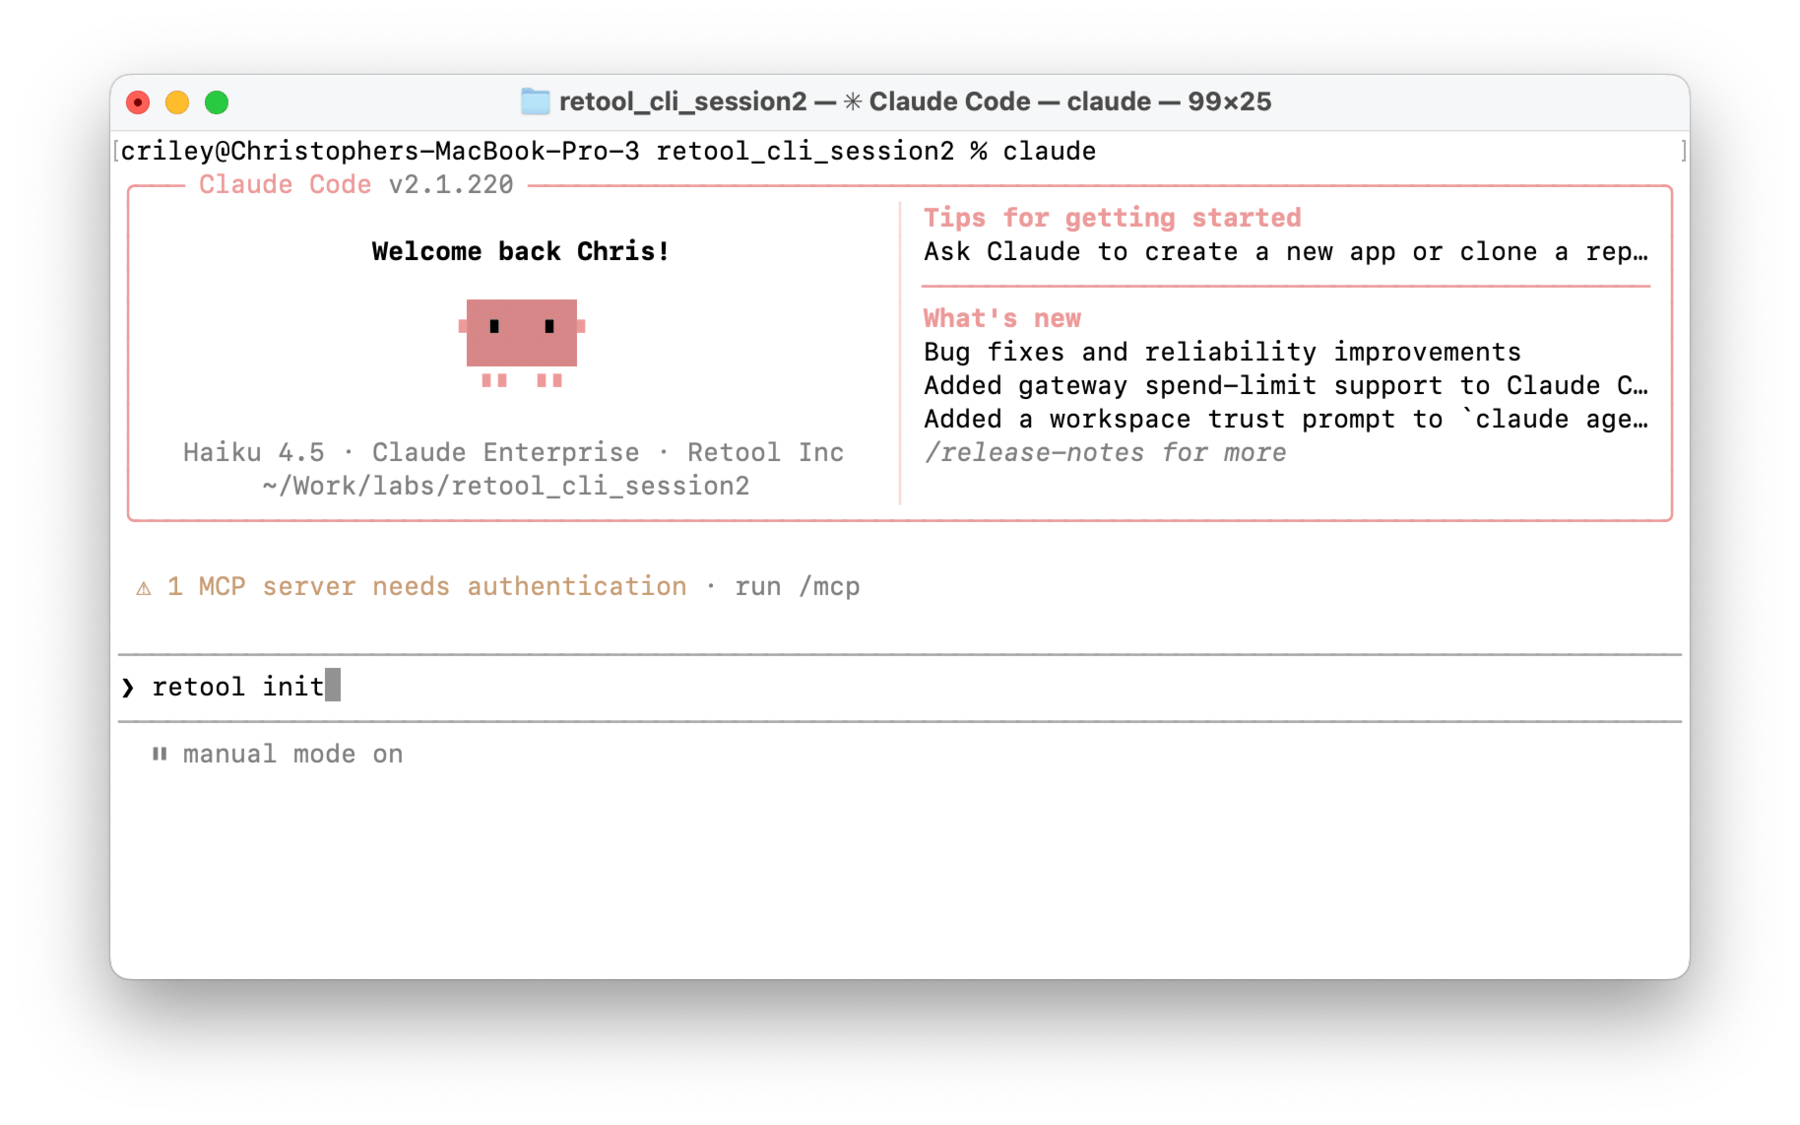Image resolution: width=1800 pixels, height=1125 pixels.
Task: Click '1 MCP server needs authentication' warning
Action: click(427, 587)
